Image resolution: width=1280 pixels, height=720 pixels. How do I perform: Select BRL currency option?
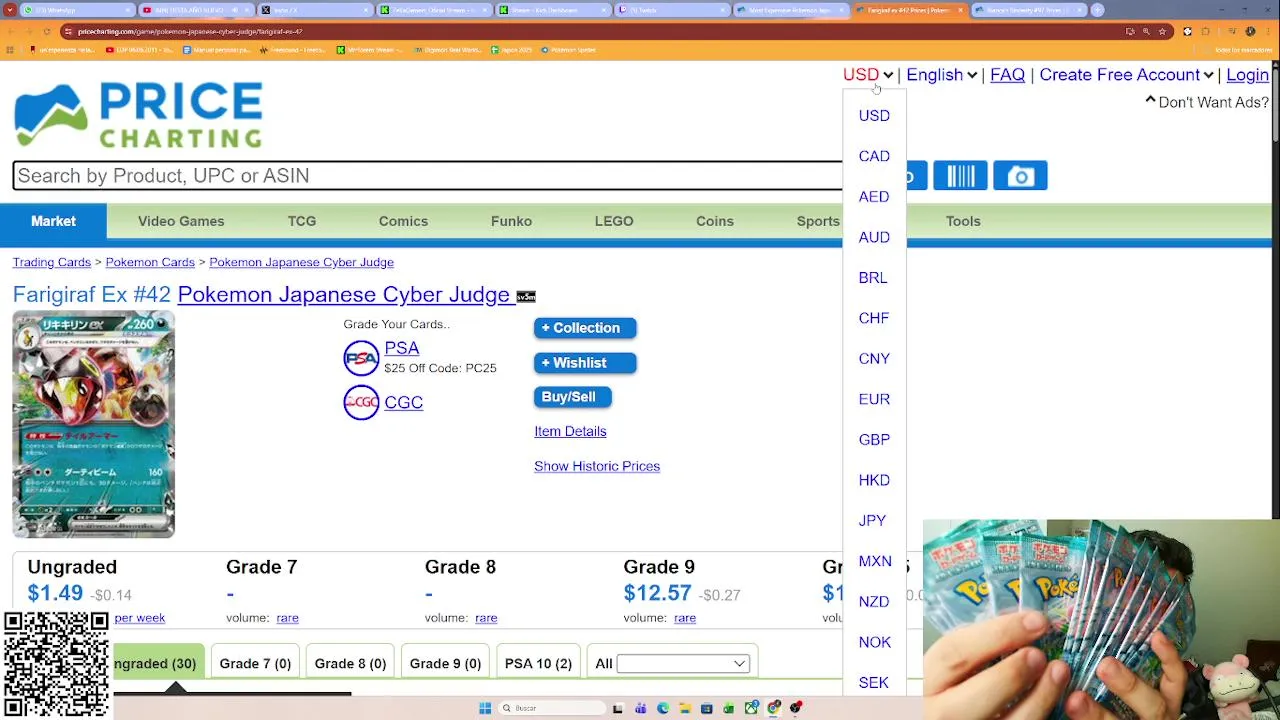tap(873, 278)
